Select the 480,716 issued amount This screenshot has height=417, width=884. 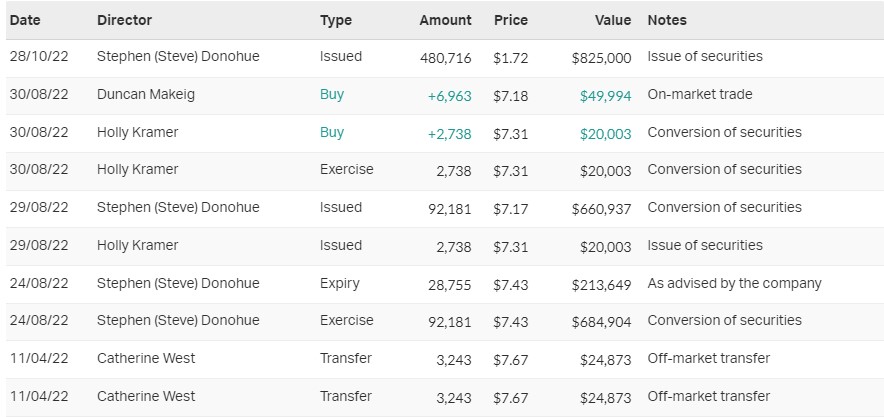point(445,58)
